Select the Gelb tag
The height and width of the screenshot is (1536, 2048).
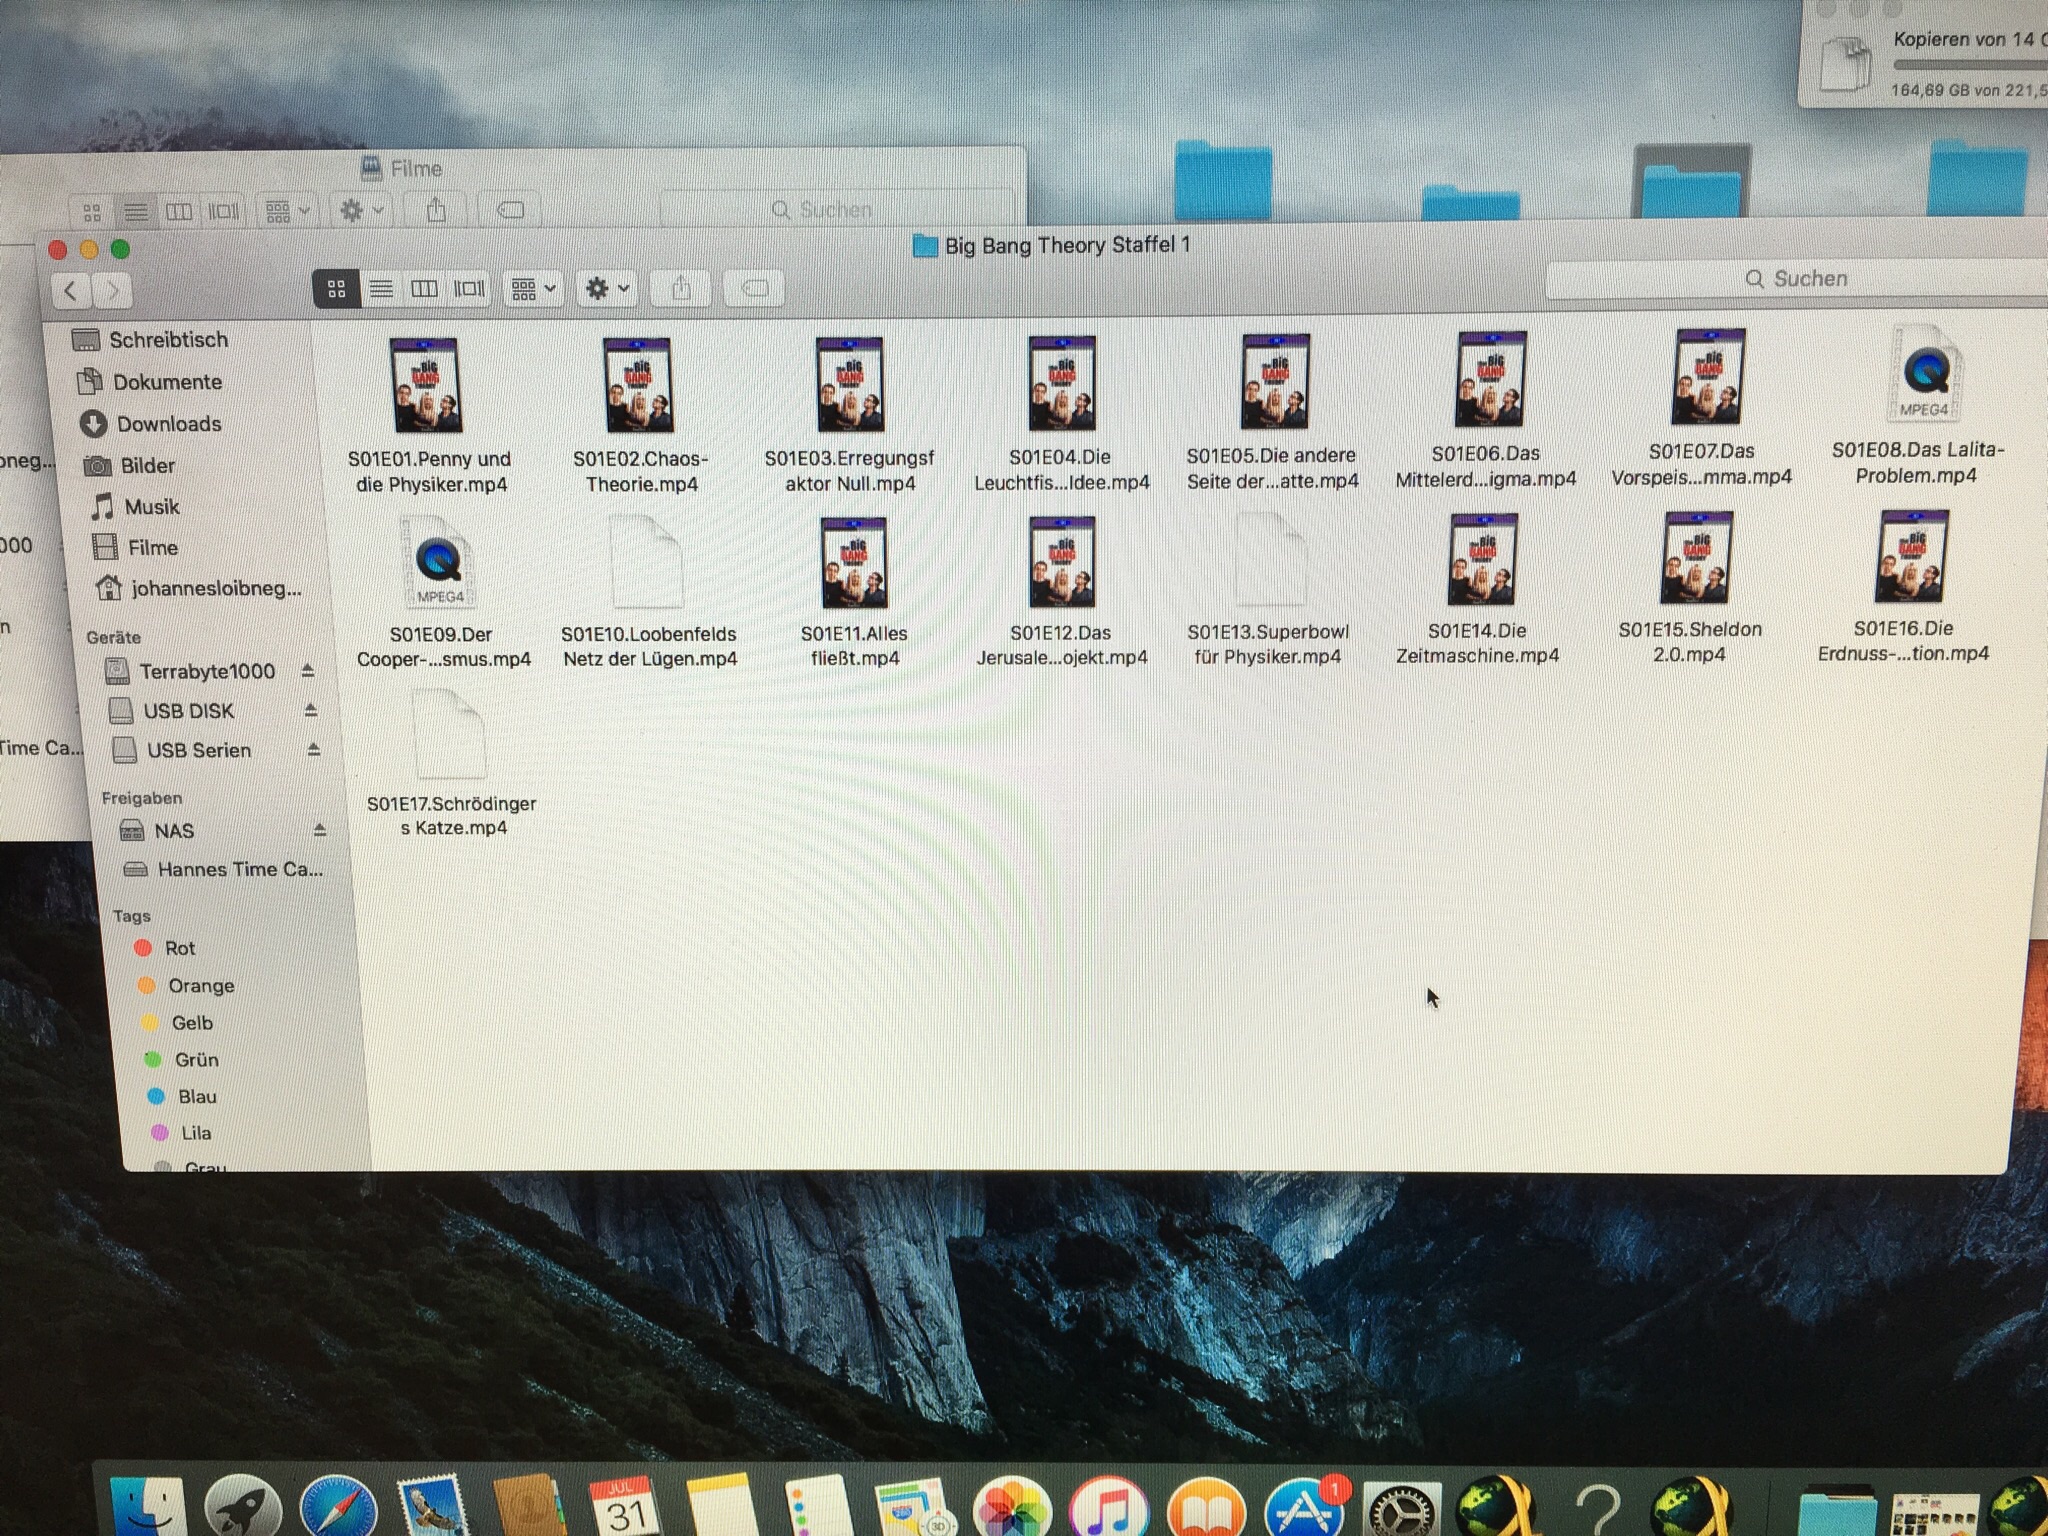[177, 1023]
